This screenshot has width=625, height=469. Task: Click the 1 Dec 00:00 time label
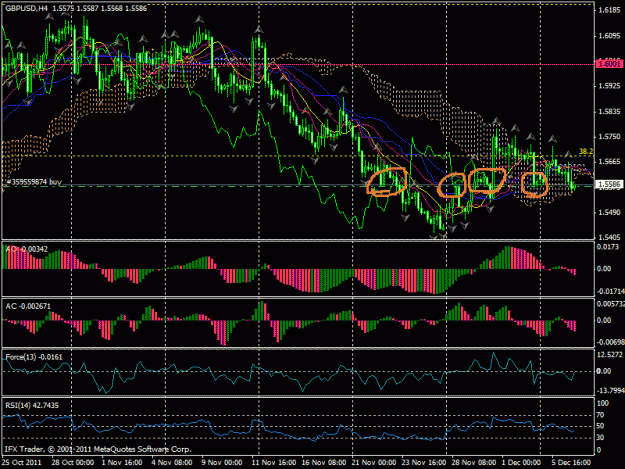521,463
